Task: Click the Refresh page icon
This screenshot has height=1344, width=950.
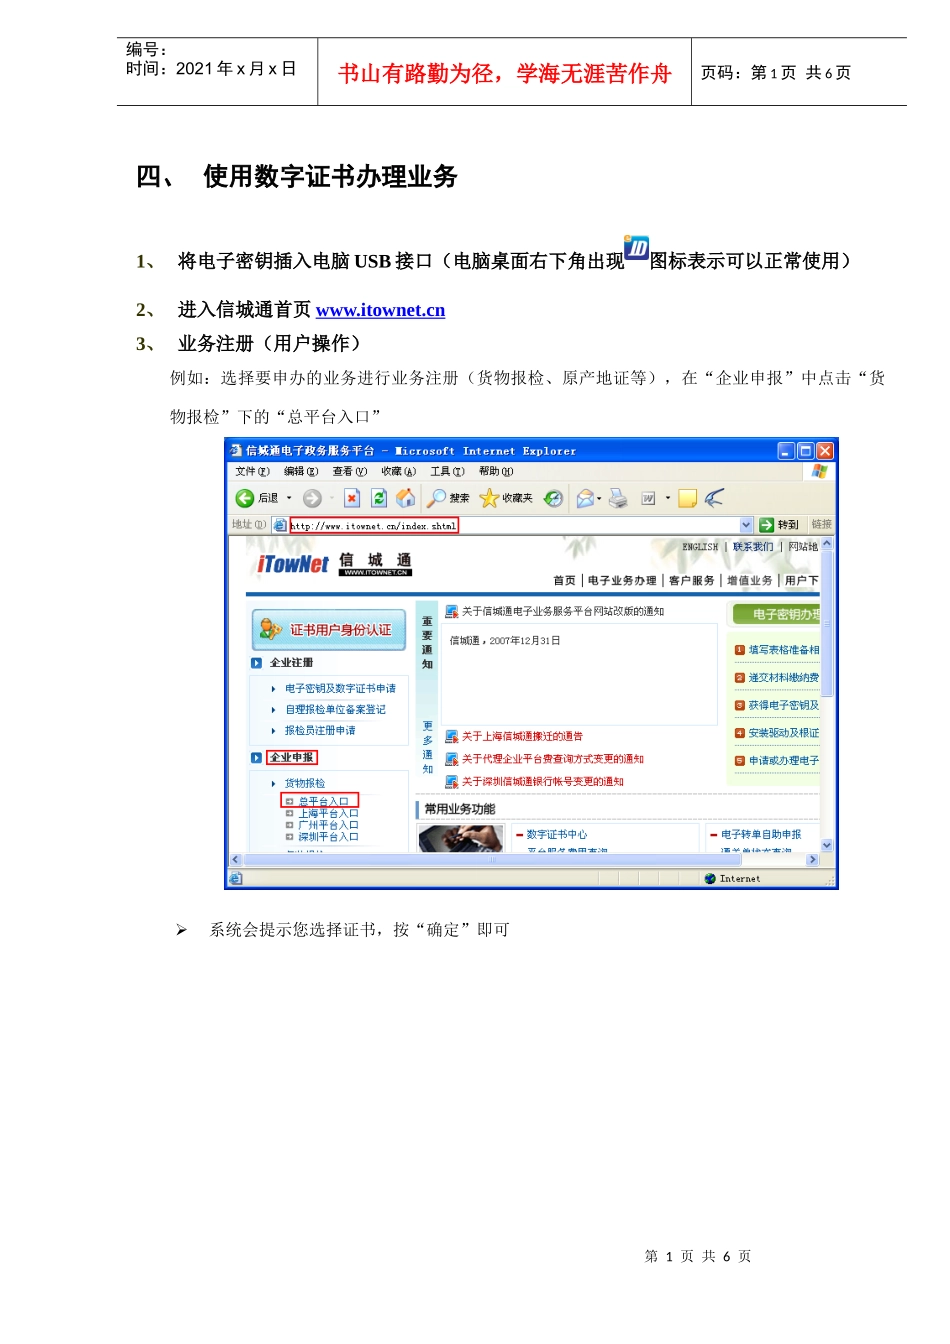Action: [x=379, y=498]
